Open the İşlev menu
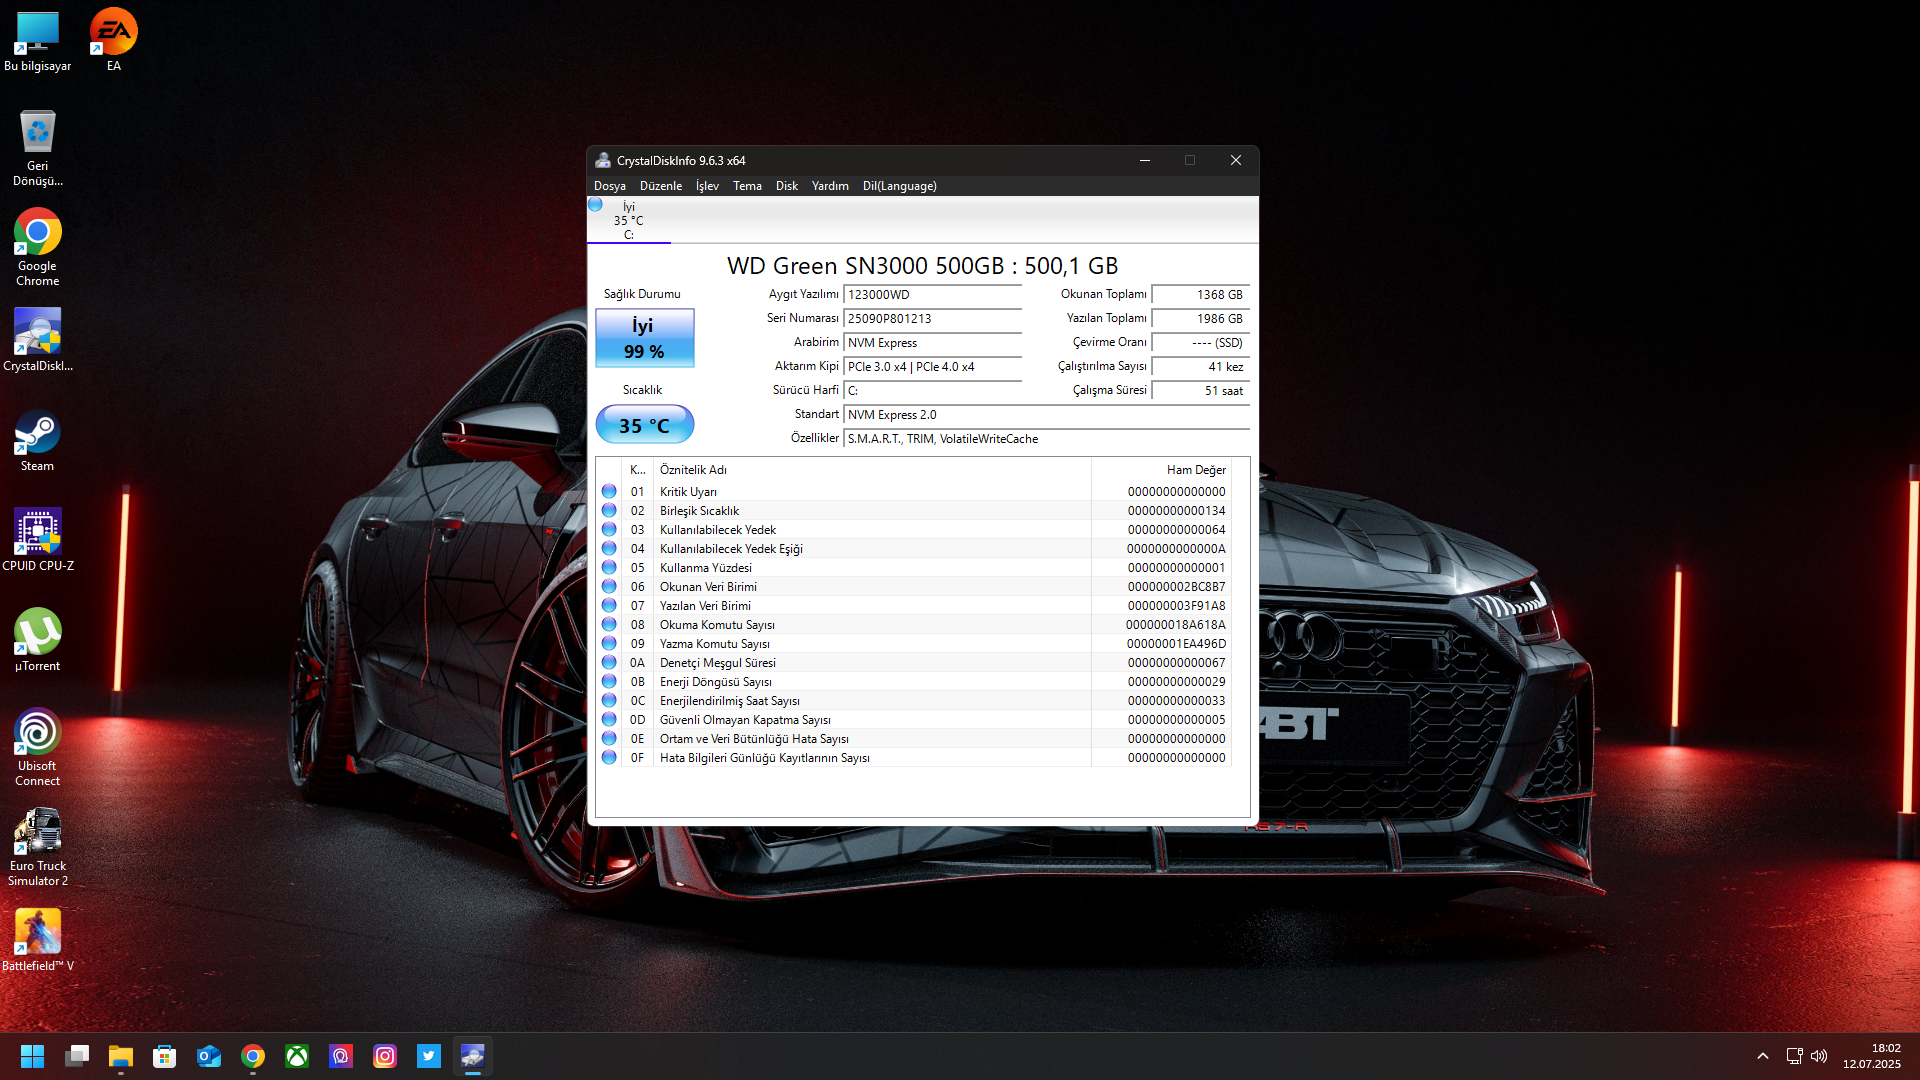 (x=707, y=186)
